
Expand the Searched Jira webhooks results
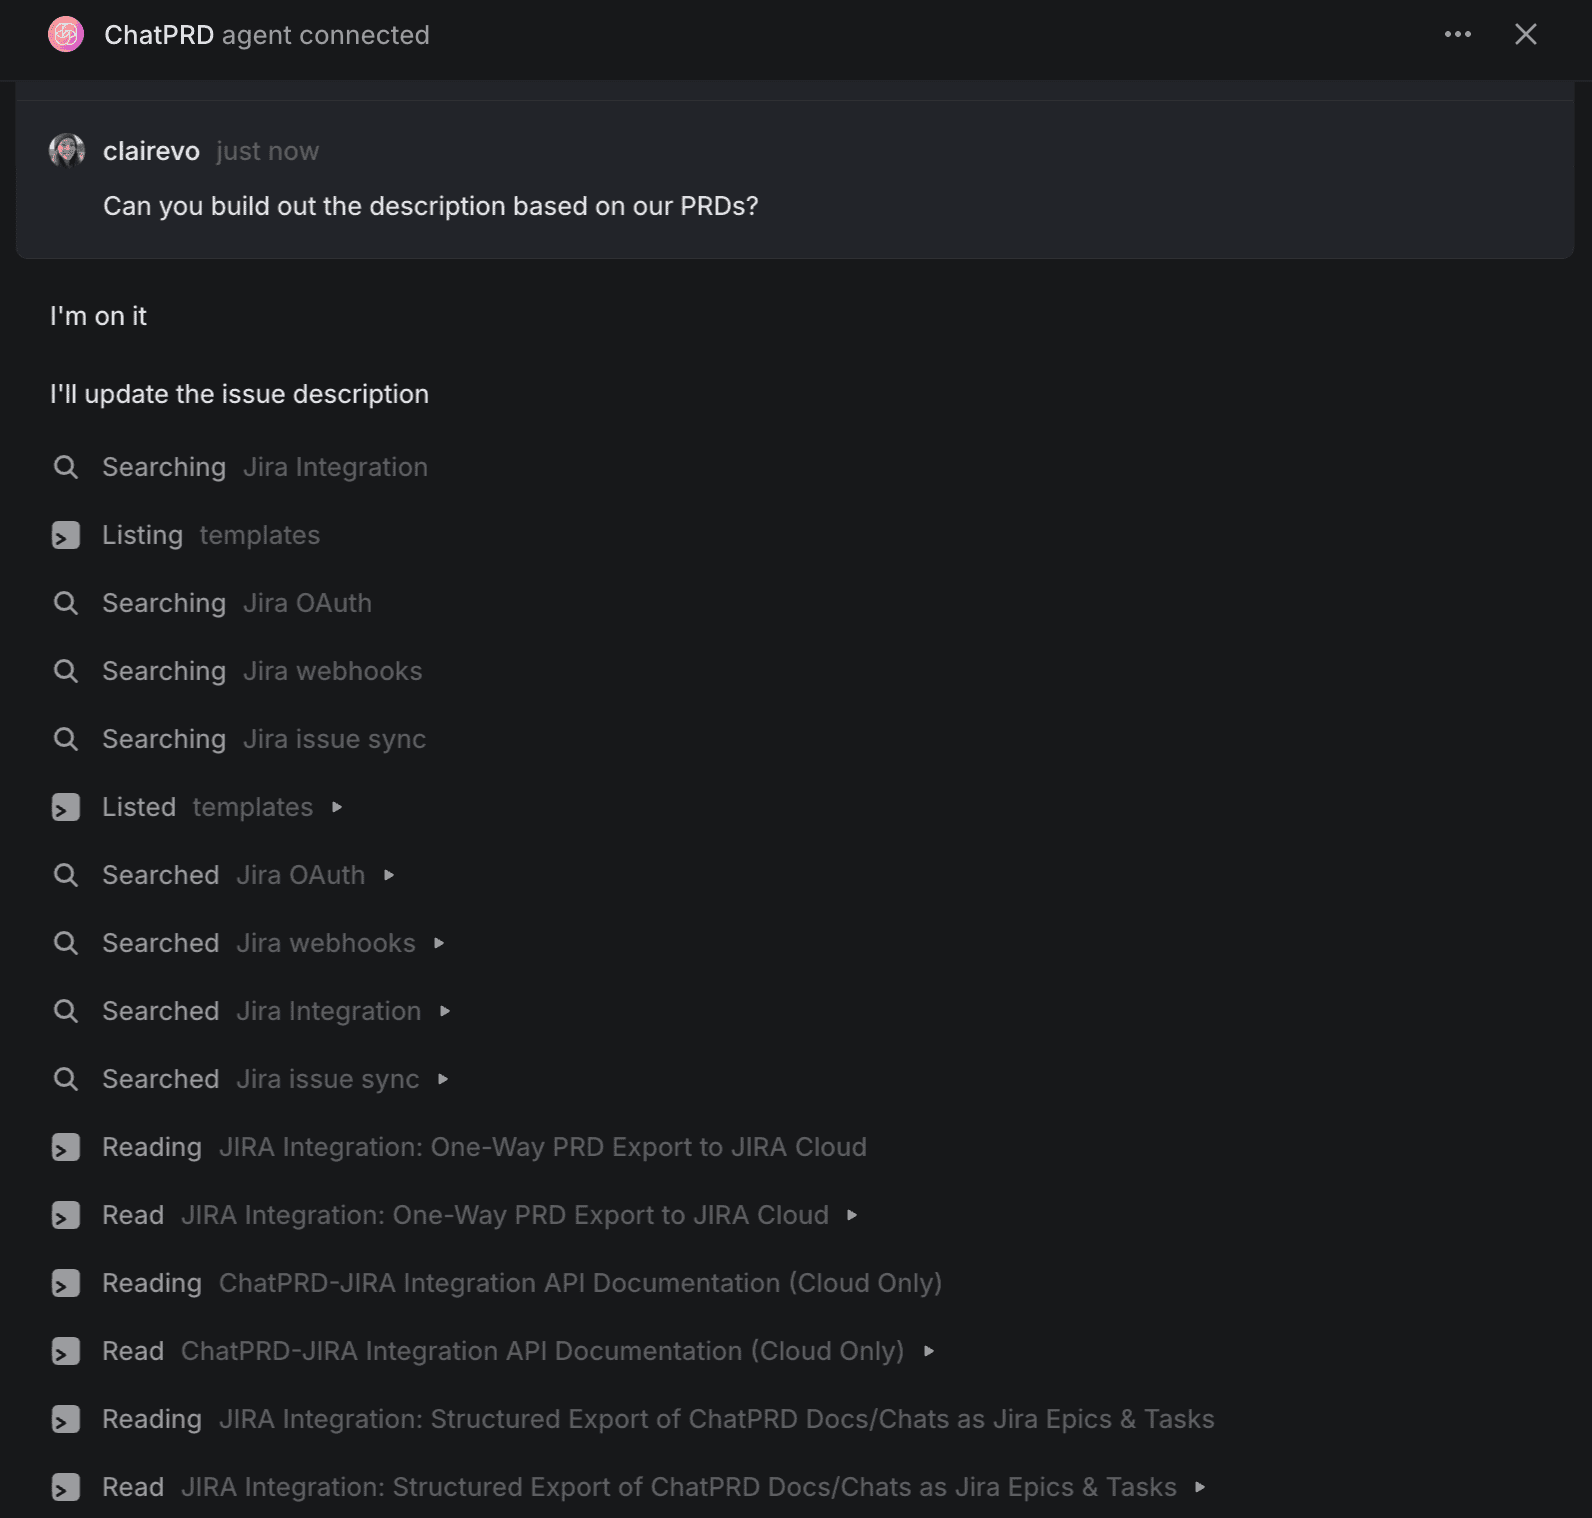coord(439,943)
